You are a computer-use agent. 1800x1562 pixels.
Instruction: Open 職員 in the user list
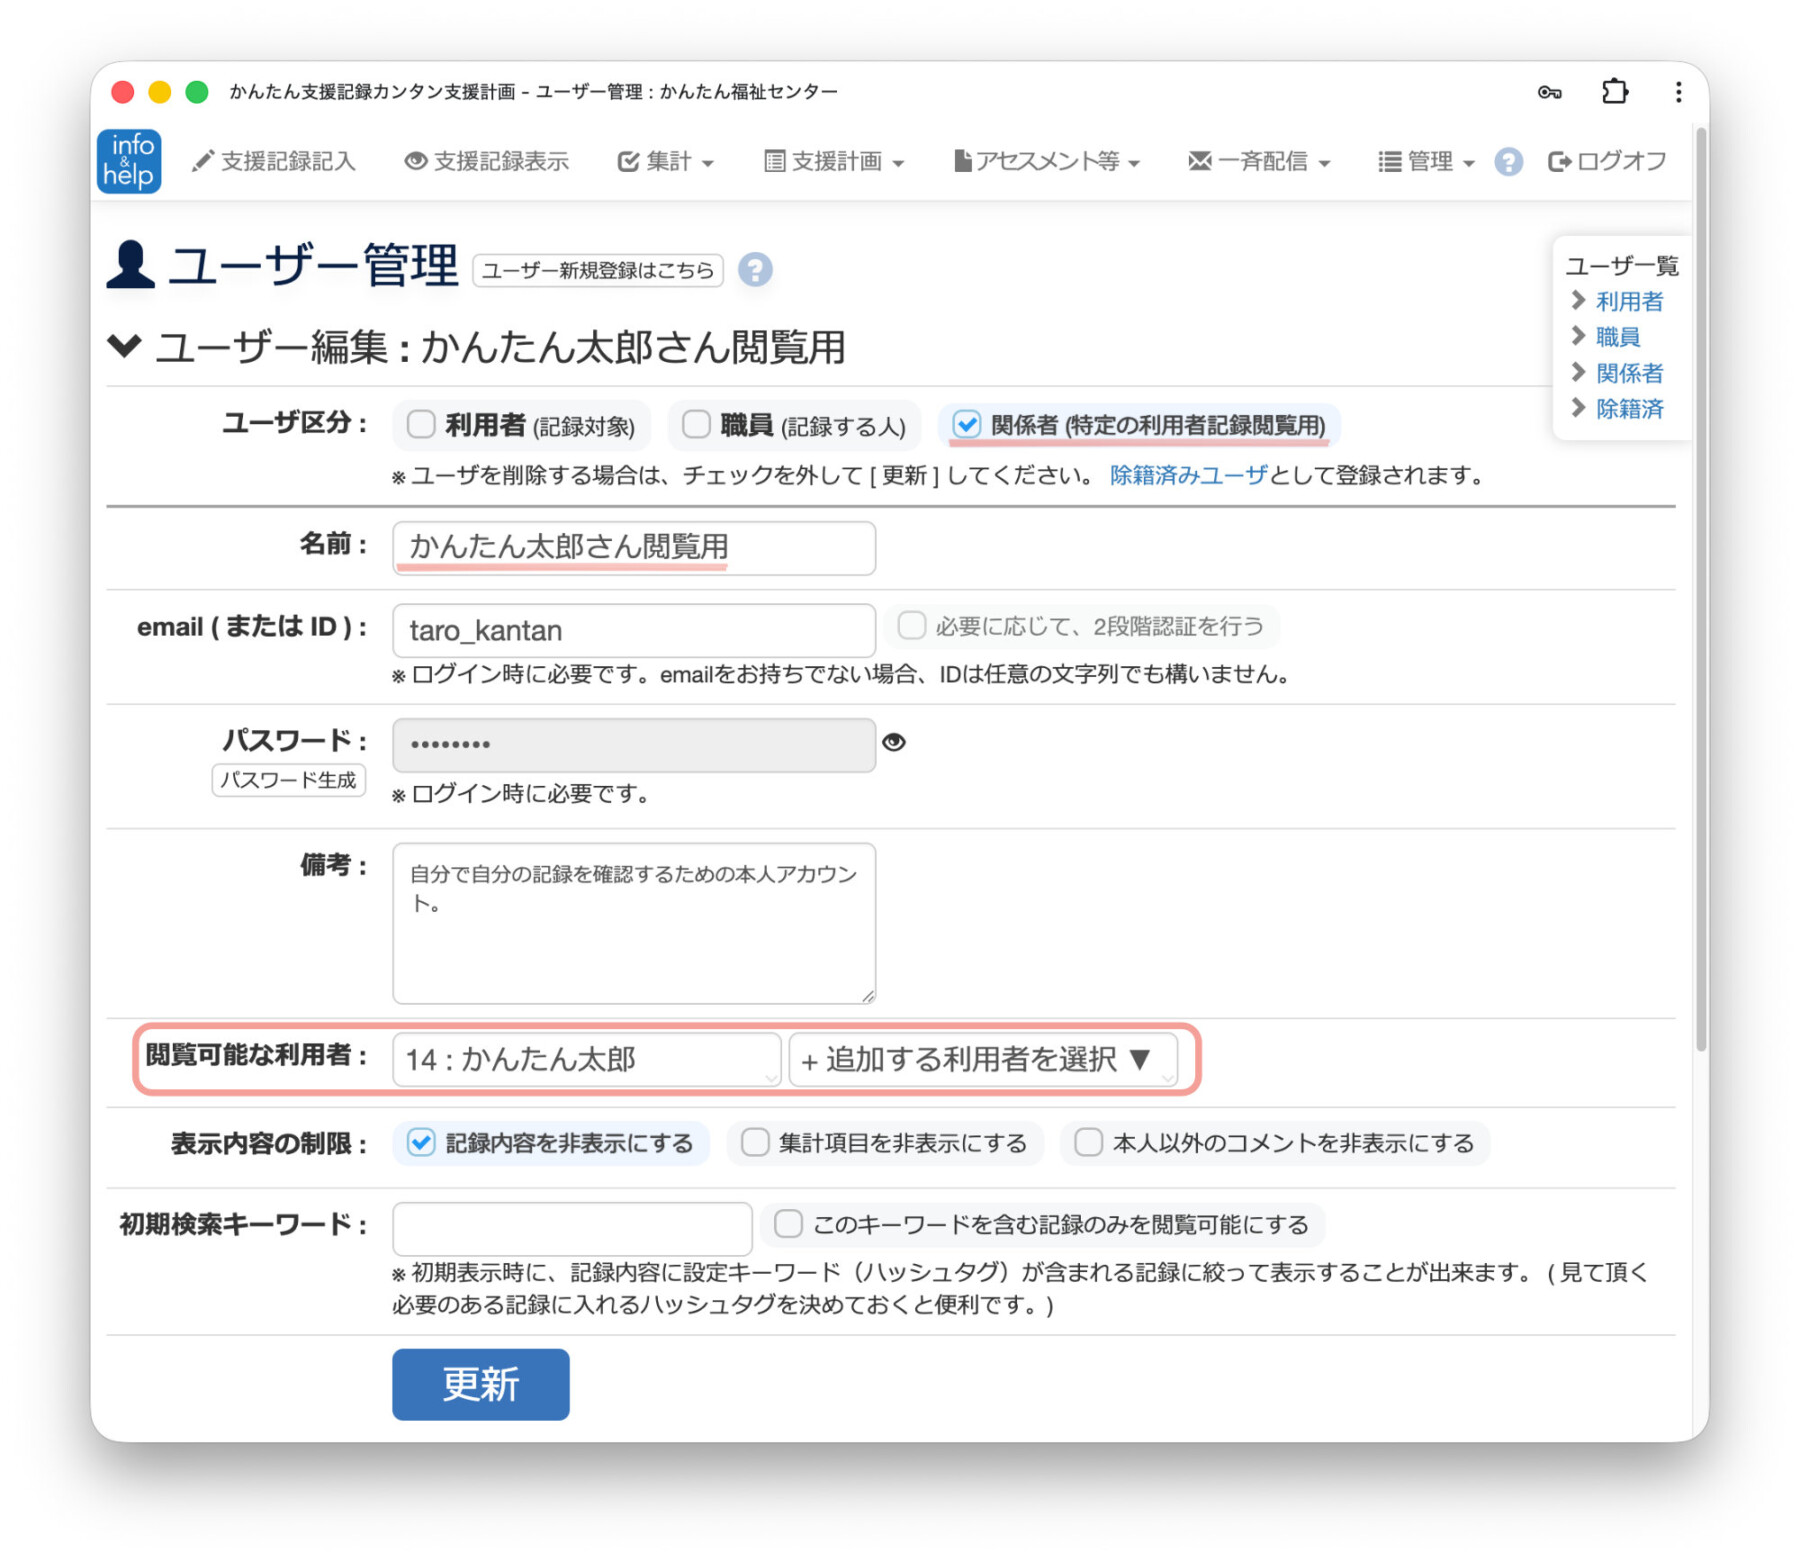pos(1618,337)
